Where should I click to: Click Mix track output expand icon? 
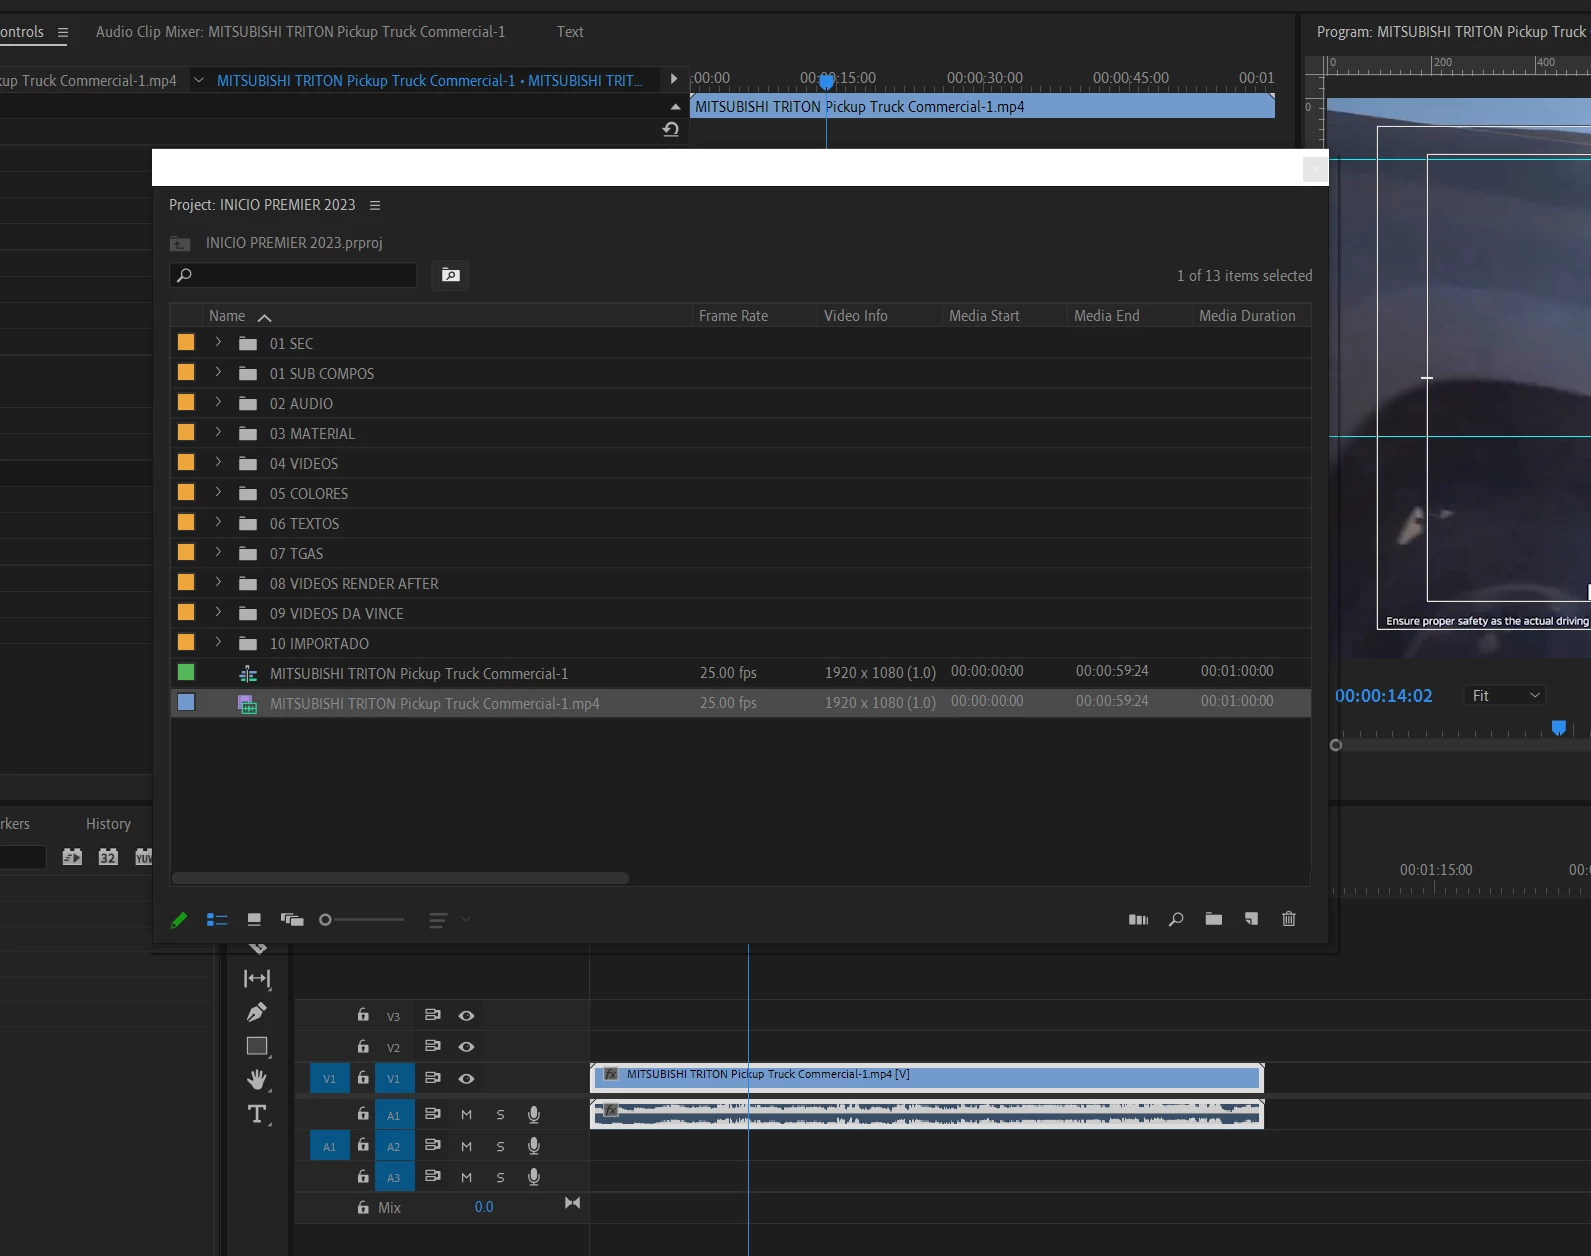coord(572,1203)
